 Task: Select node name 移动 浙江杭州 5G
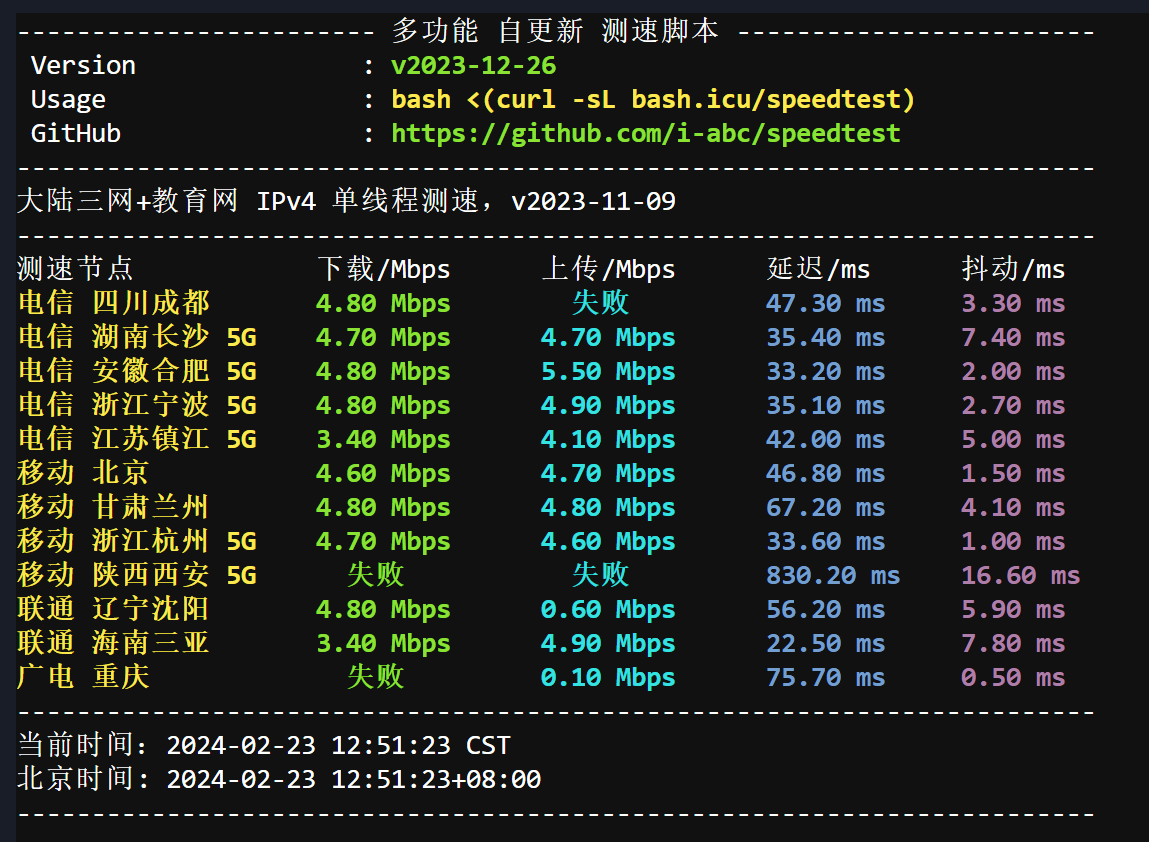(137, 541)
